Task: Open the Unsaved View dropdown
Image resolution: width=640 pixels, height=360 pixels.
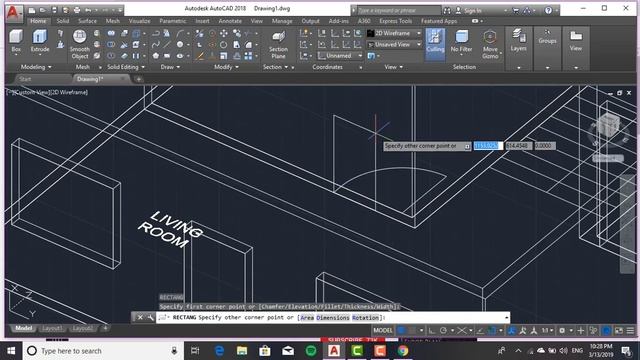Action: click(x=394, y=44)
